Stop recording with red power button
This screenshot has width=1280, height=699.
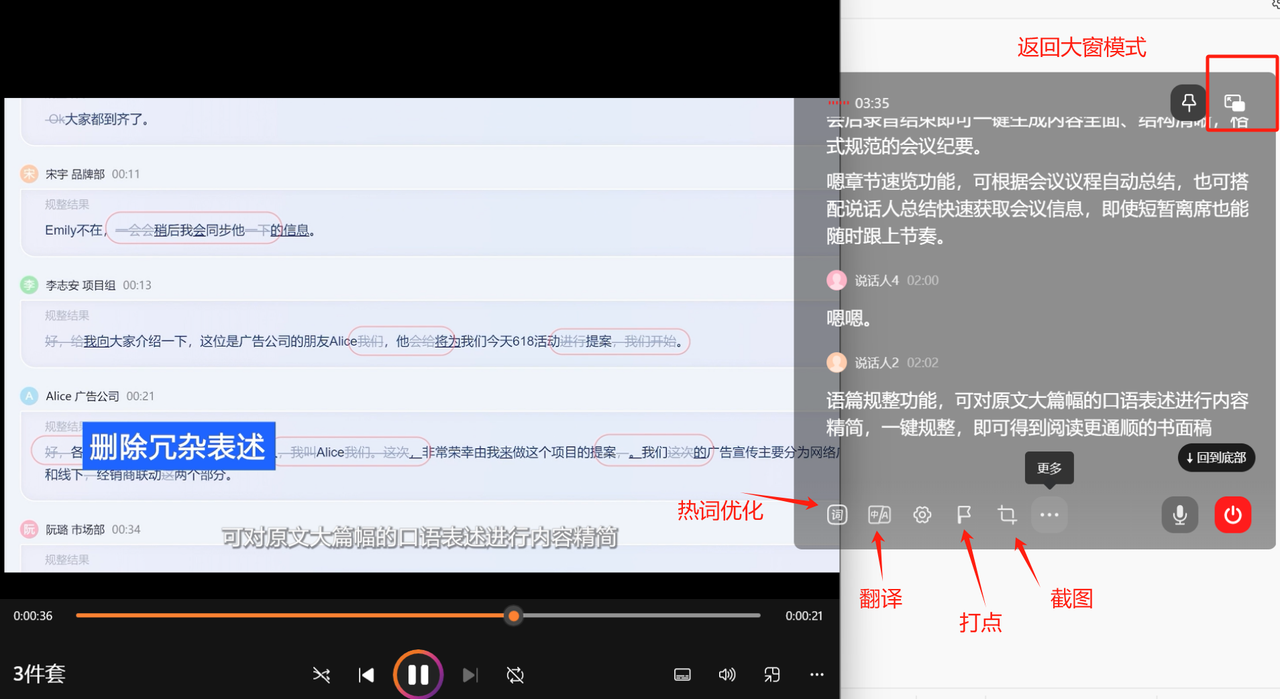point(1233,515)
